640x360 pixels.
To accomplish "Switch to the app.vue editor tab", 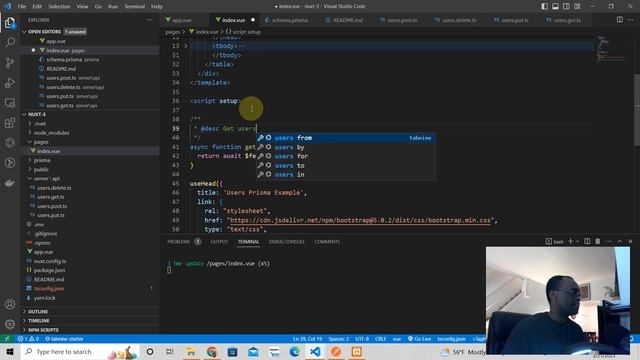I will (181, 20).
